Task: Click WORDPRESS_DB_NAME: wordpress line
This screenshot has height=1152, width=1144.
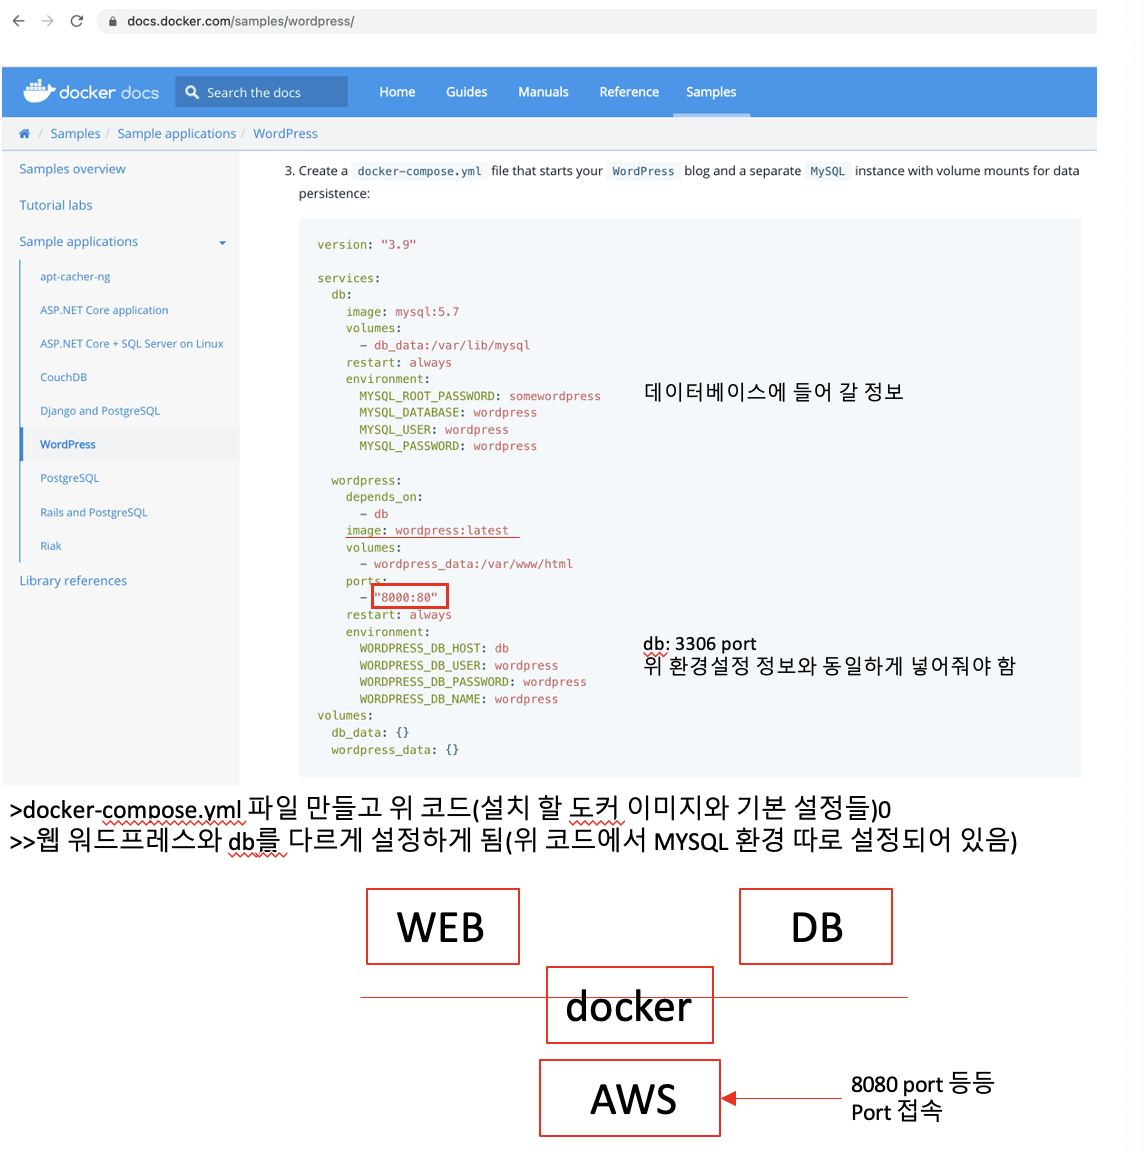Action: pos(458,699)
